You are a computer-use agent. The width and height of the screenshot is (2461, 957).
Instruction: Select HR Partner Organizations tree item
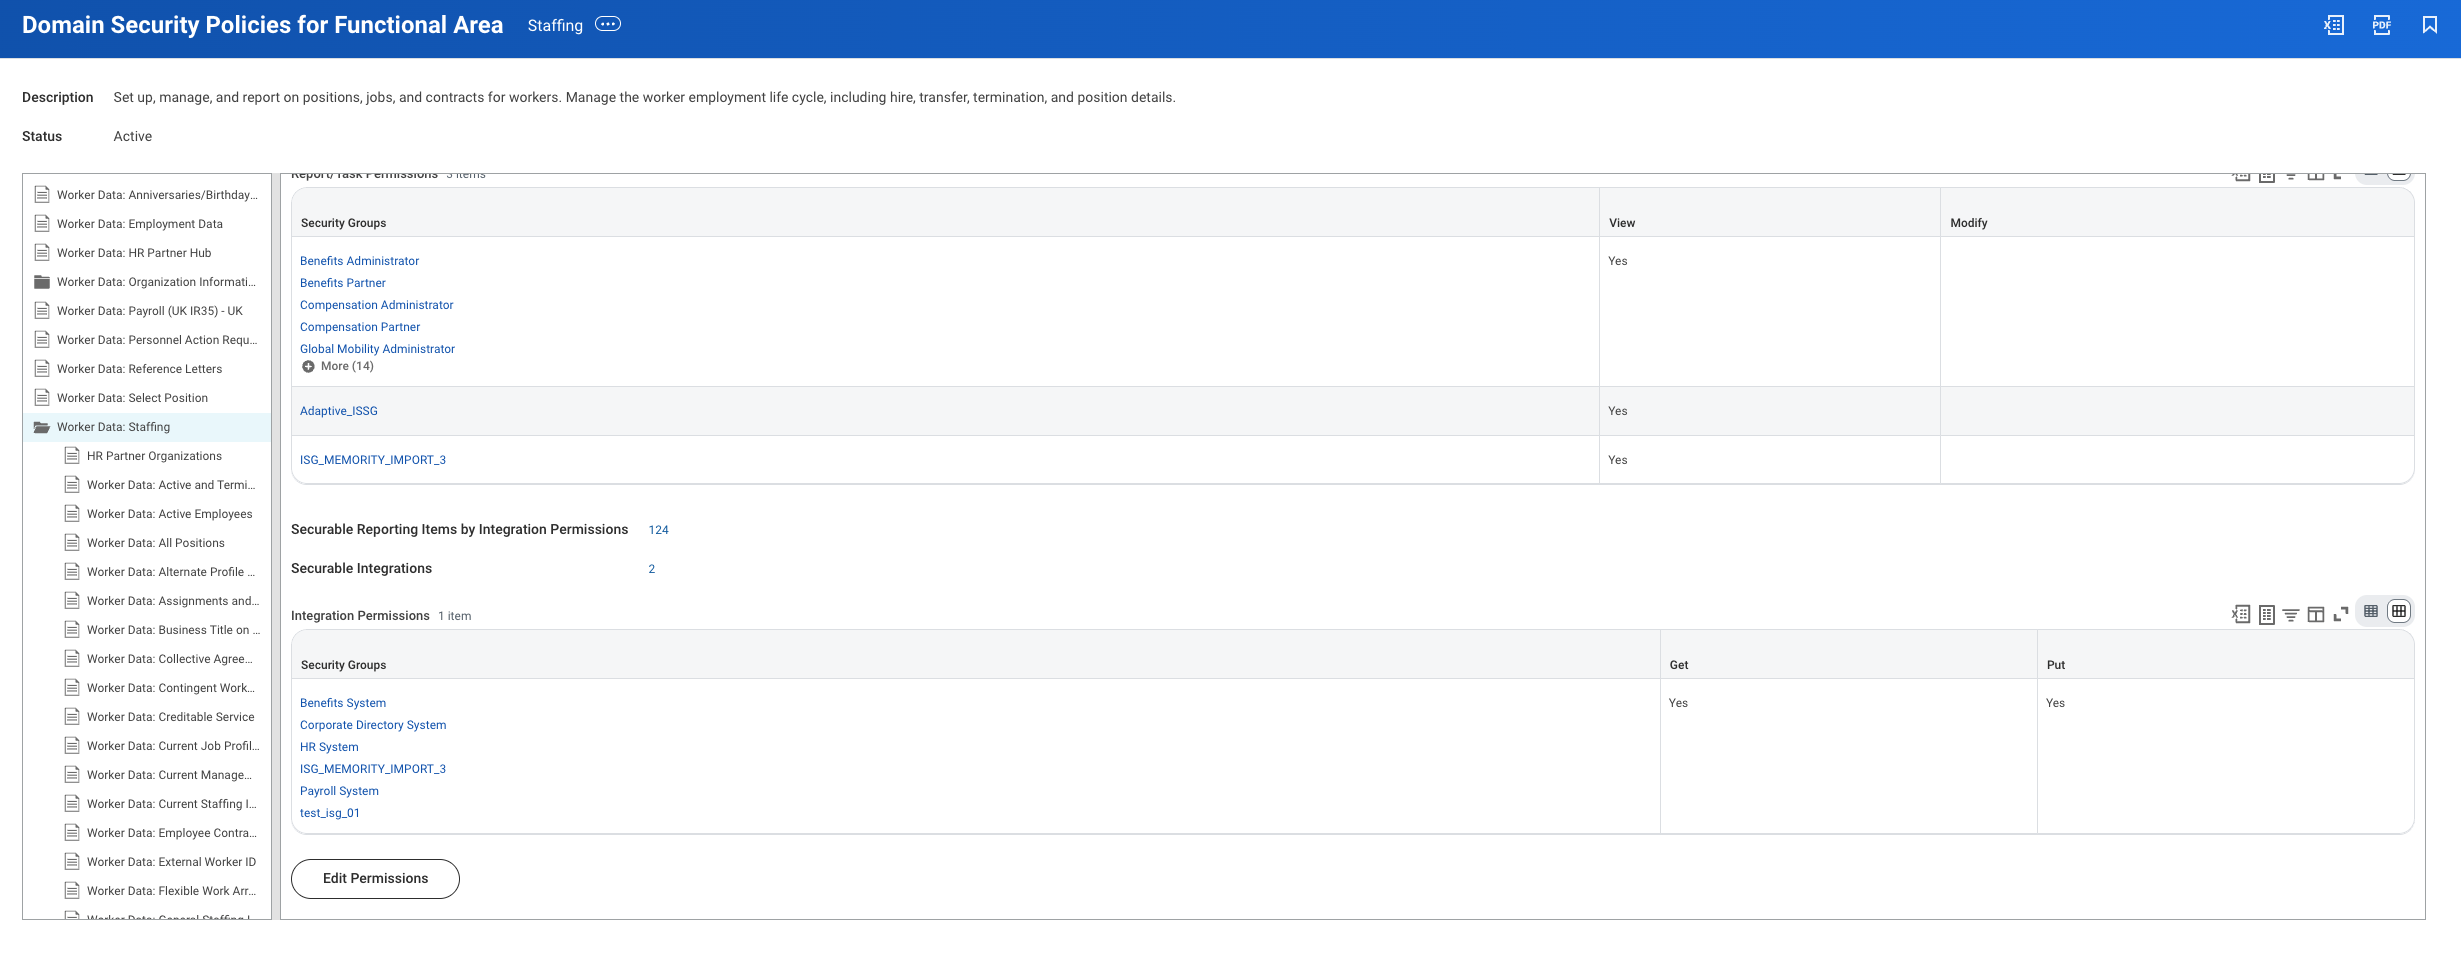[x=154, y=456]
